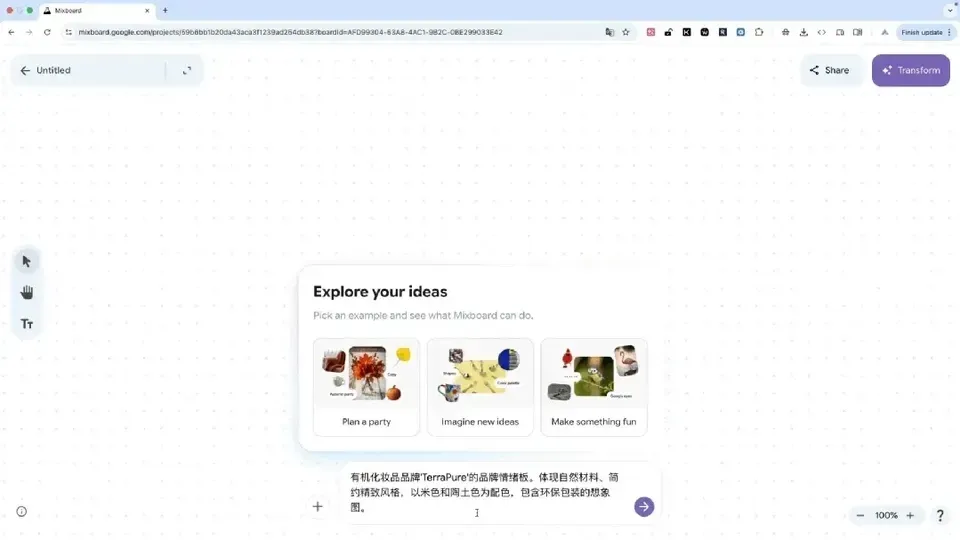This screenshot has width=960, height=540.
Task: Open the browser downloads icon
Action: coord(803,32)
